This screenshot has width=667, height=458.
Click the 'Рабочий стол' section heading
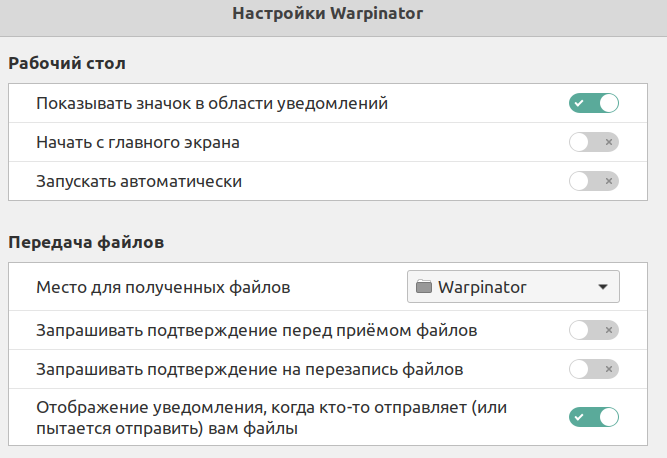67,63
